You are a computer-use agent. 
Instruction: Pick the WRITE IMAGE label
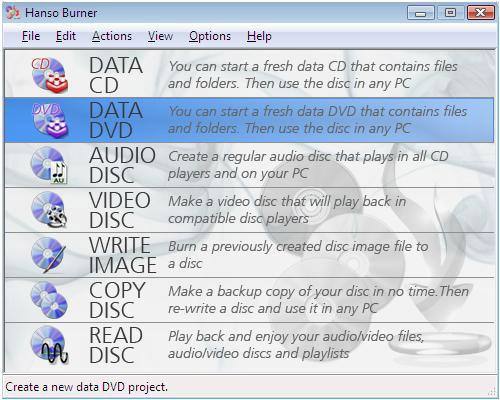click(123, 255)
